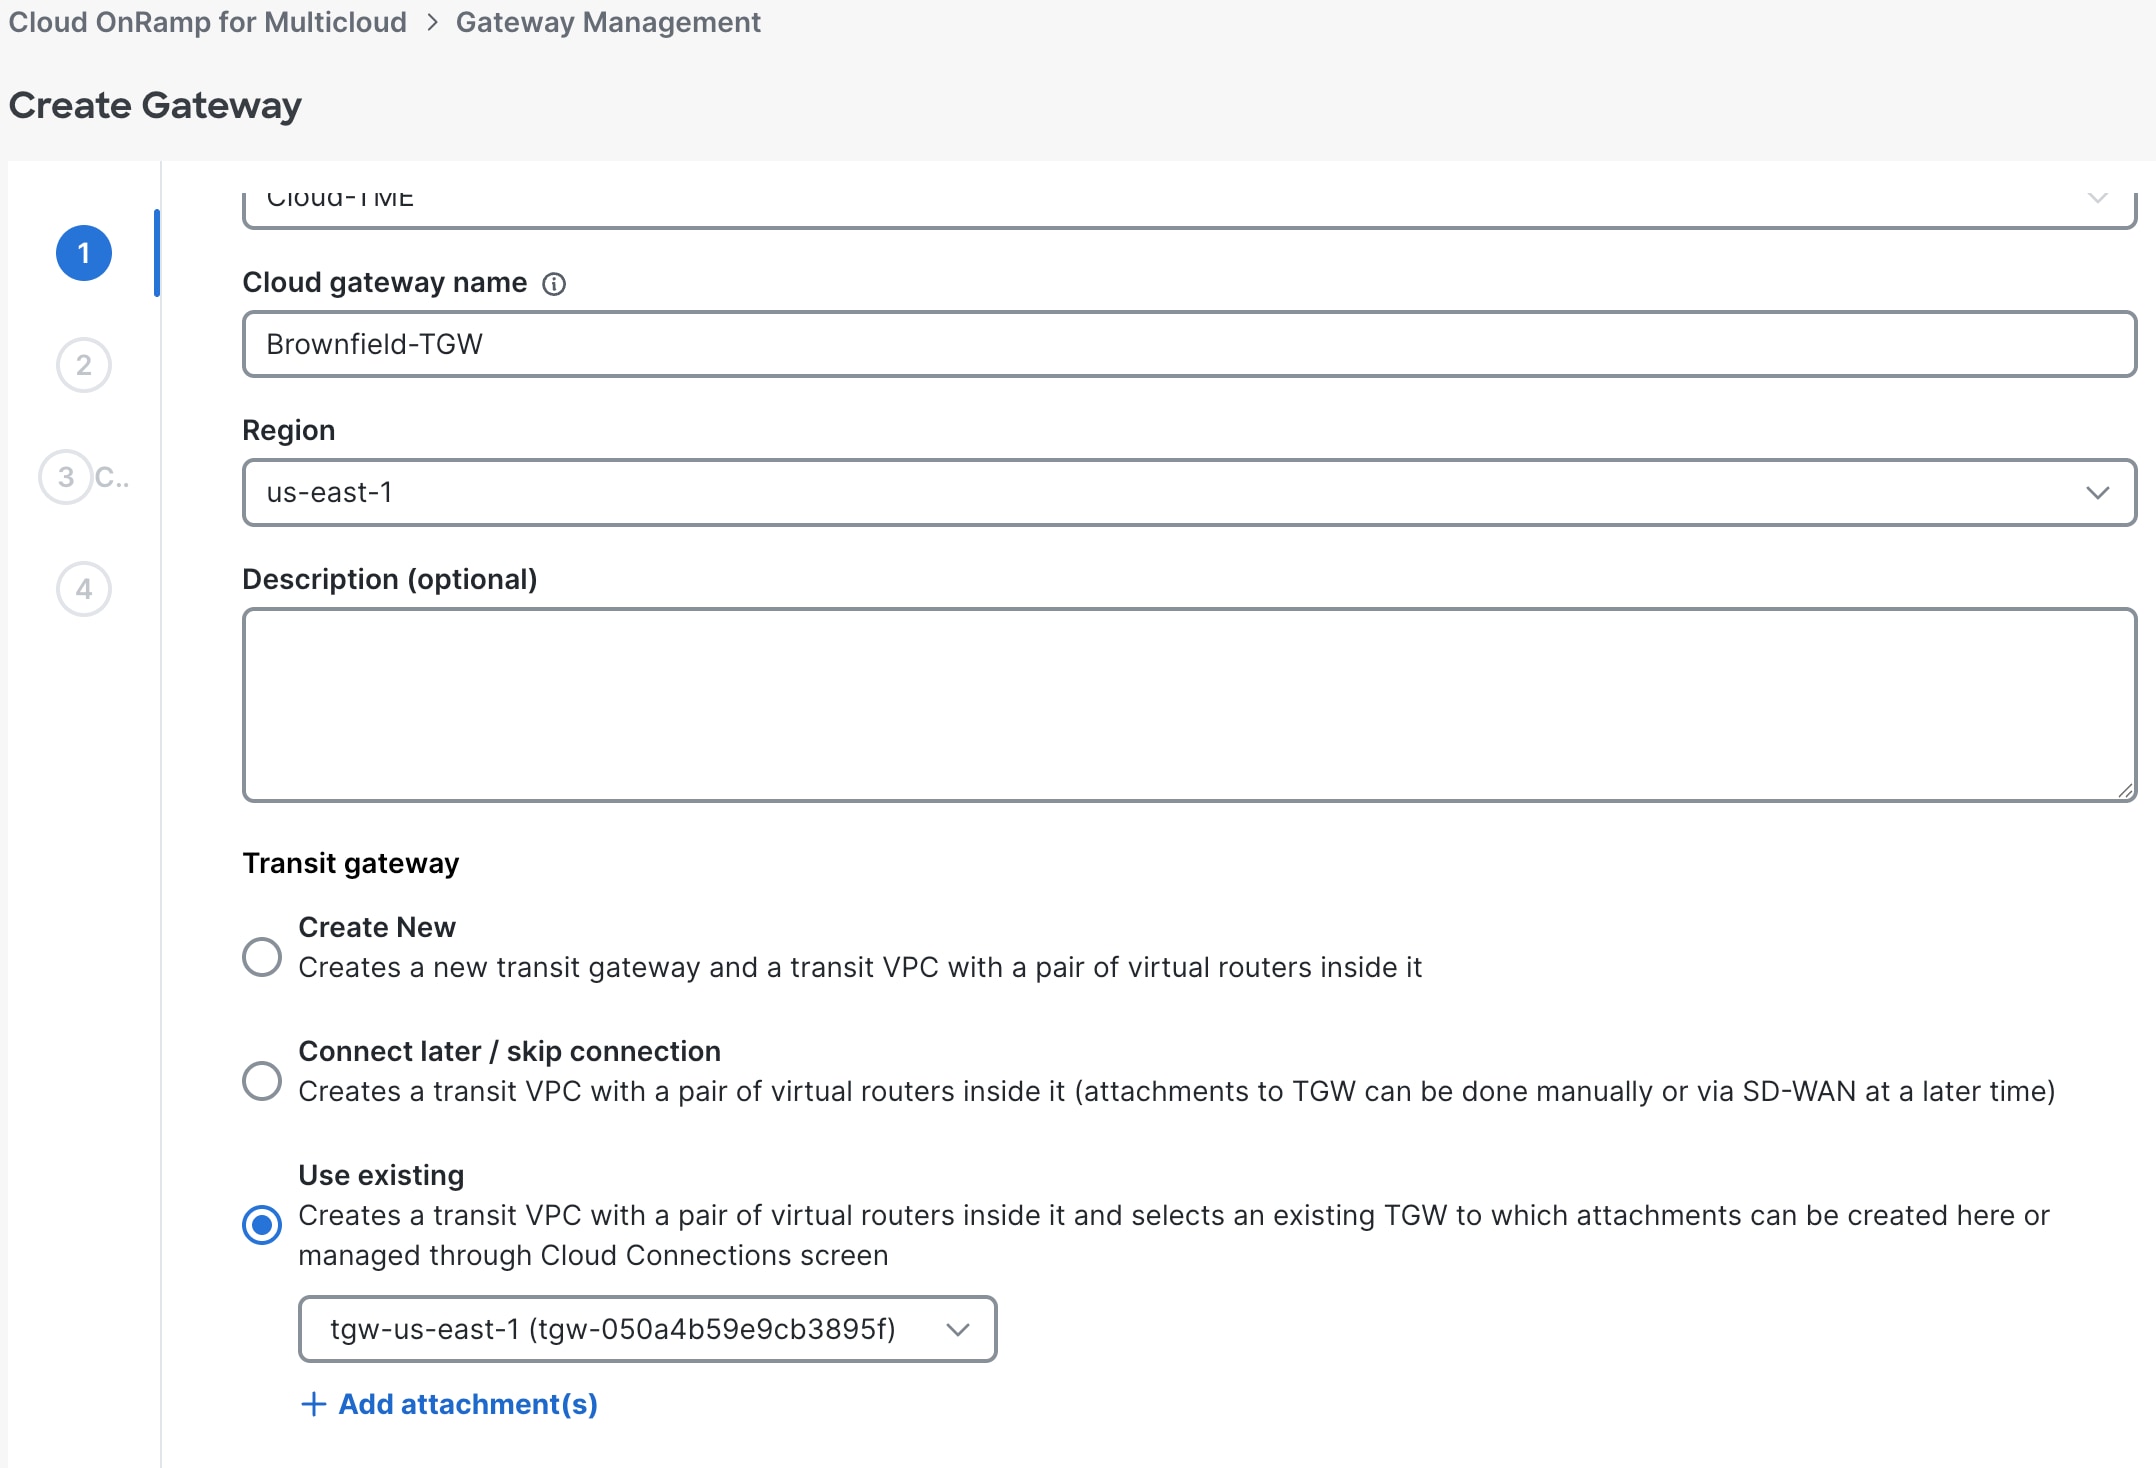Screen dimensions: 2156x1468
Task: Go to wizard step 4
Action: pos(84,589)
